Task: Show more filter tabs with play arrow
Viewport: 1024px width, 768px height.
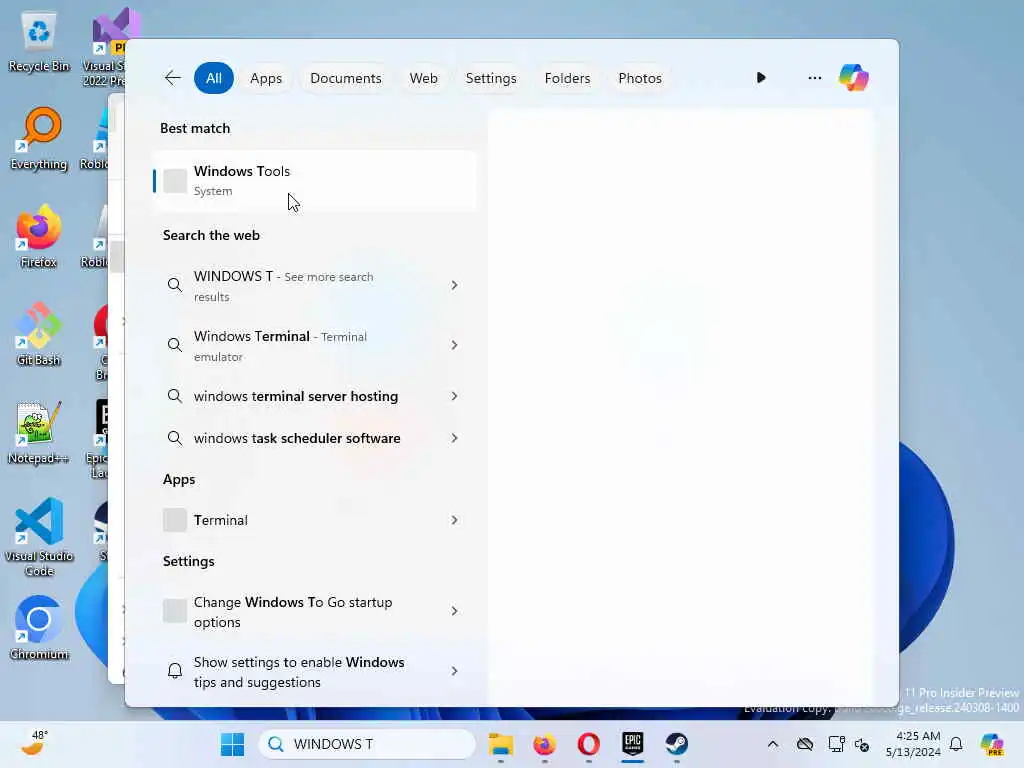Action: (x=761, y=78)
